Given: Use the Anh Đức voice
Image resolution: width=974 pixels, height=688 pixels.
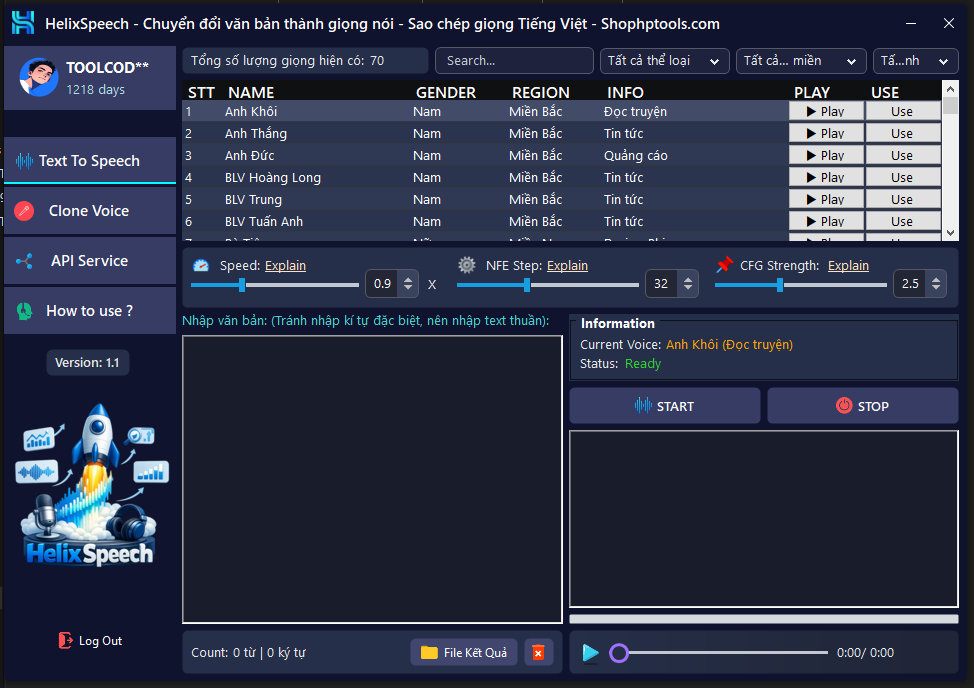Looking at the screenshot, I should click(x=903, y=155).
